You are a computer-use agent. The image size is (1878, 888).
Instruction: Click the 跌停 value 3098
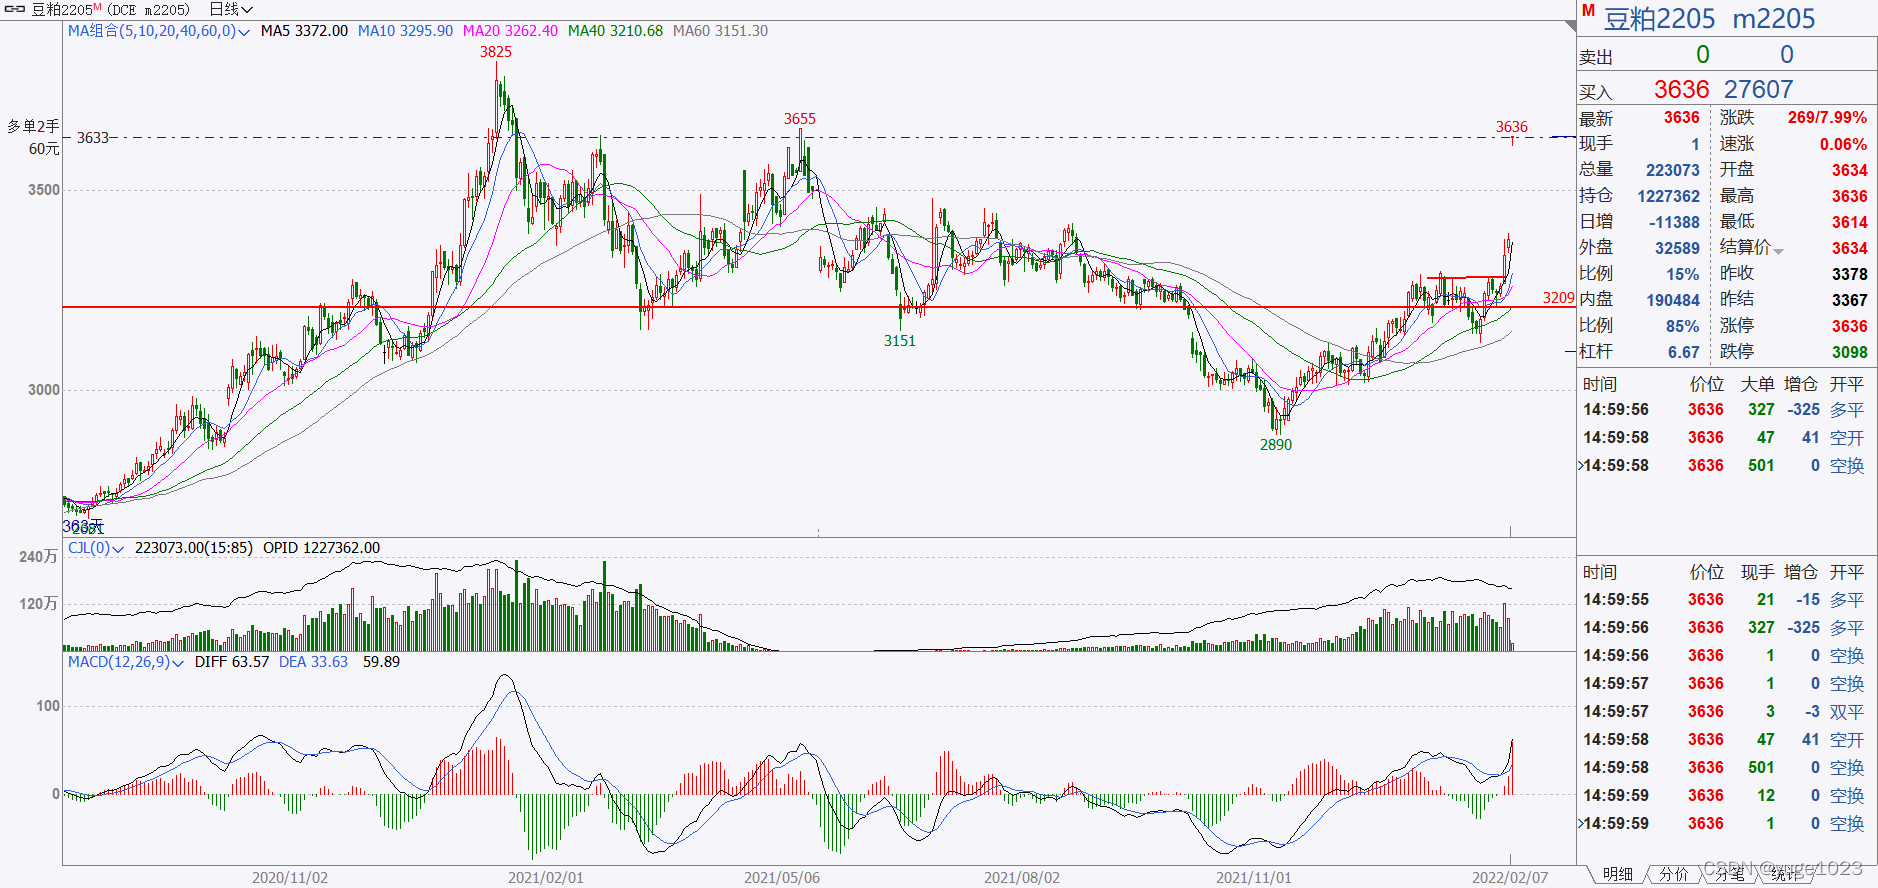click(x=1849, y=352)
